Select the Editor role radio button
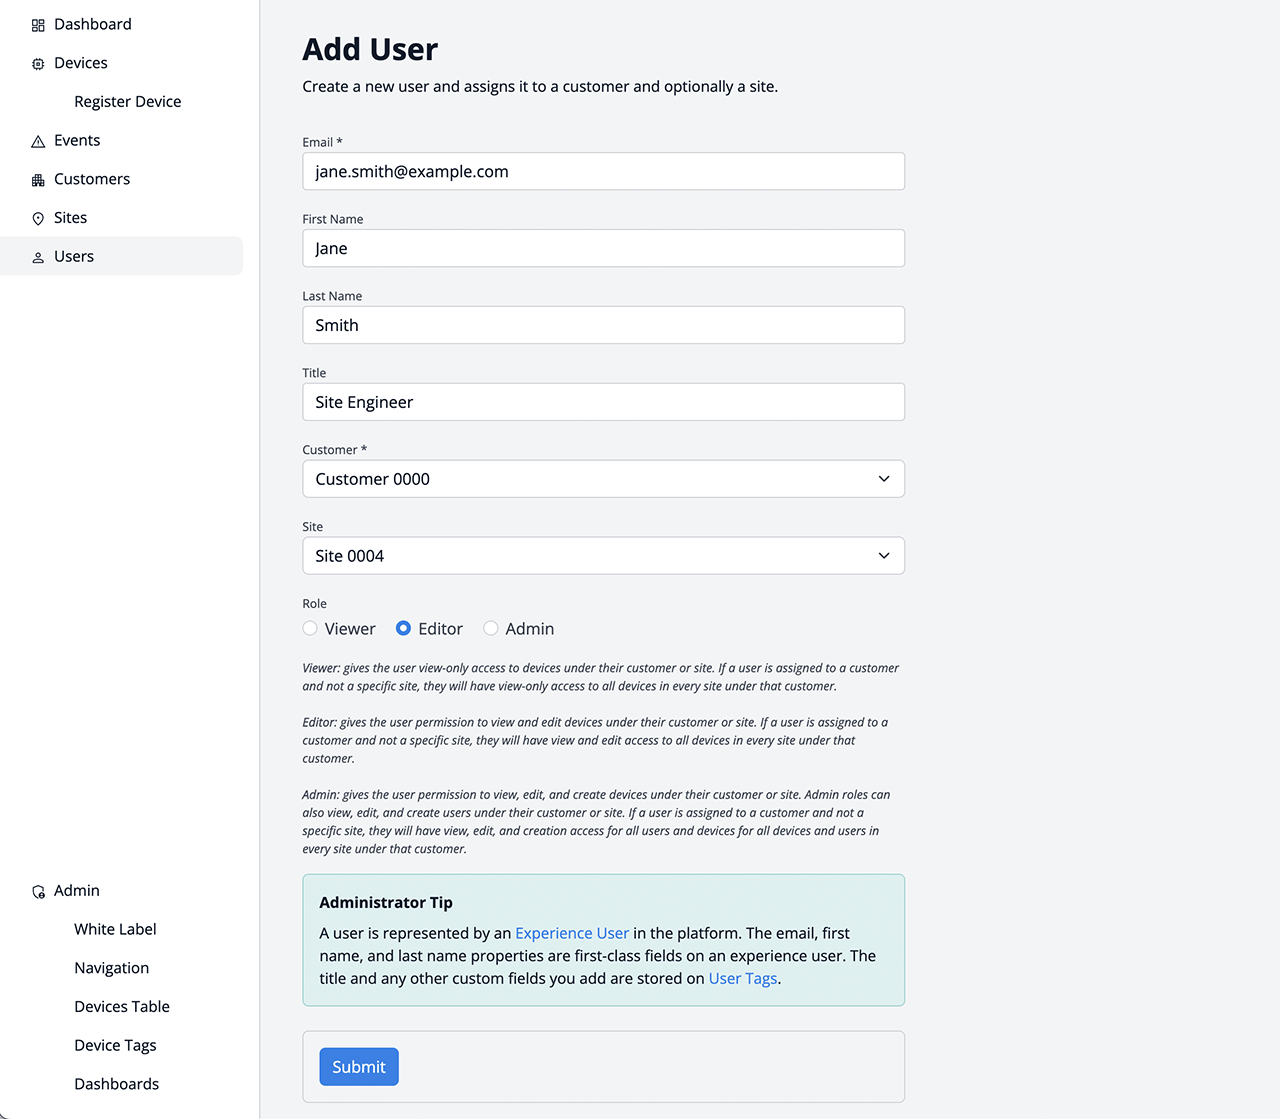This screenshot has width=1280, height=1119. coord(403,628)
